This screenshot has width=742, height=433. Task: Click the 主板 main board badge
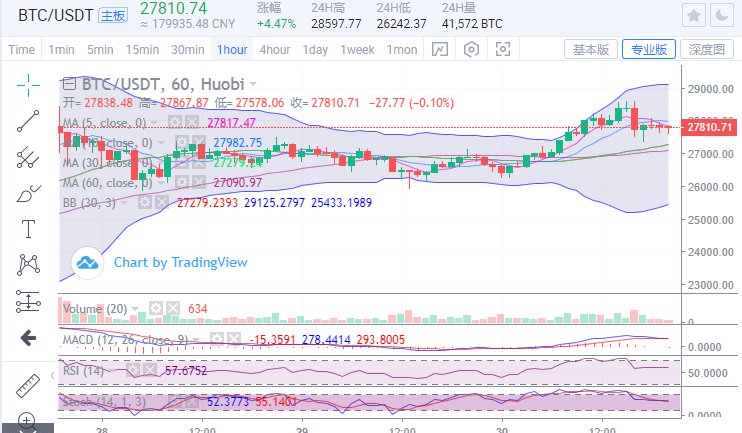click(x=113, y=16)
